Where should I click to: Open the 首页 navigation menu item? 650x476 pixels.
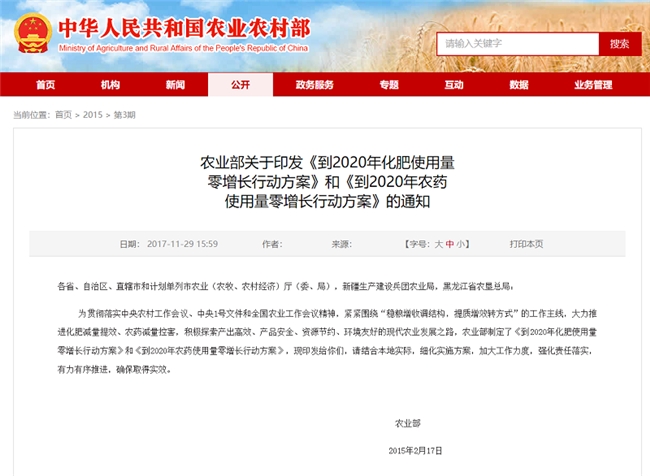click(46, 85)
